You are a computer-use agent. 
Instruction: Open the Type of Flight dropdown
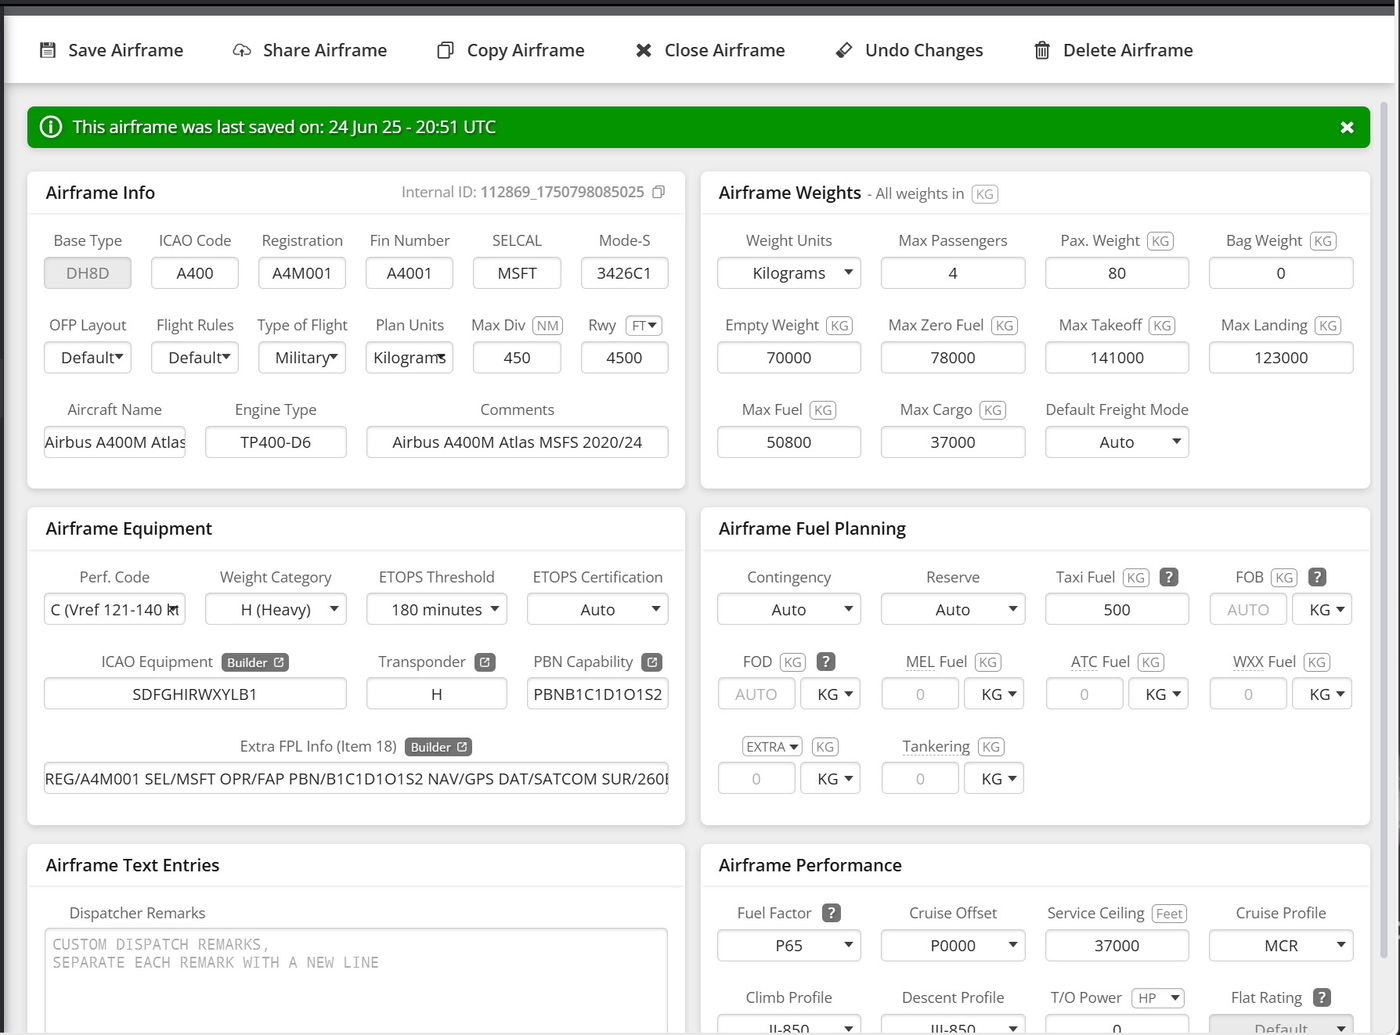[302, 357]
